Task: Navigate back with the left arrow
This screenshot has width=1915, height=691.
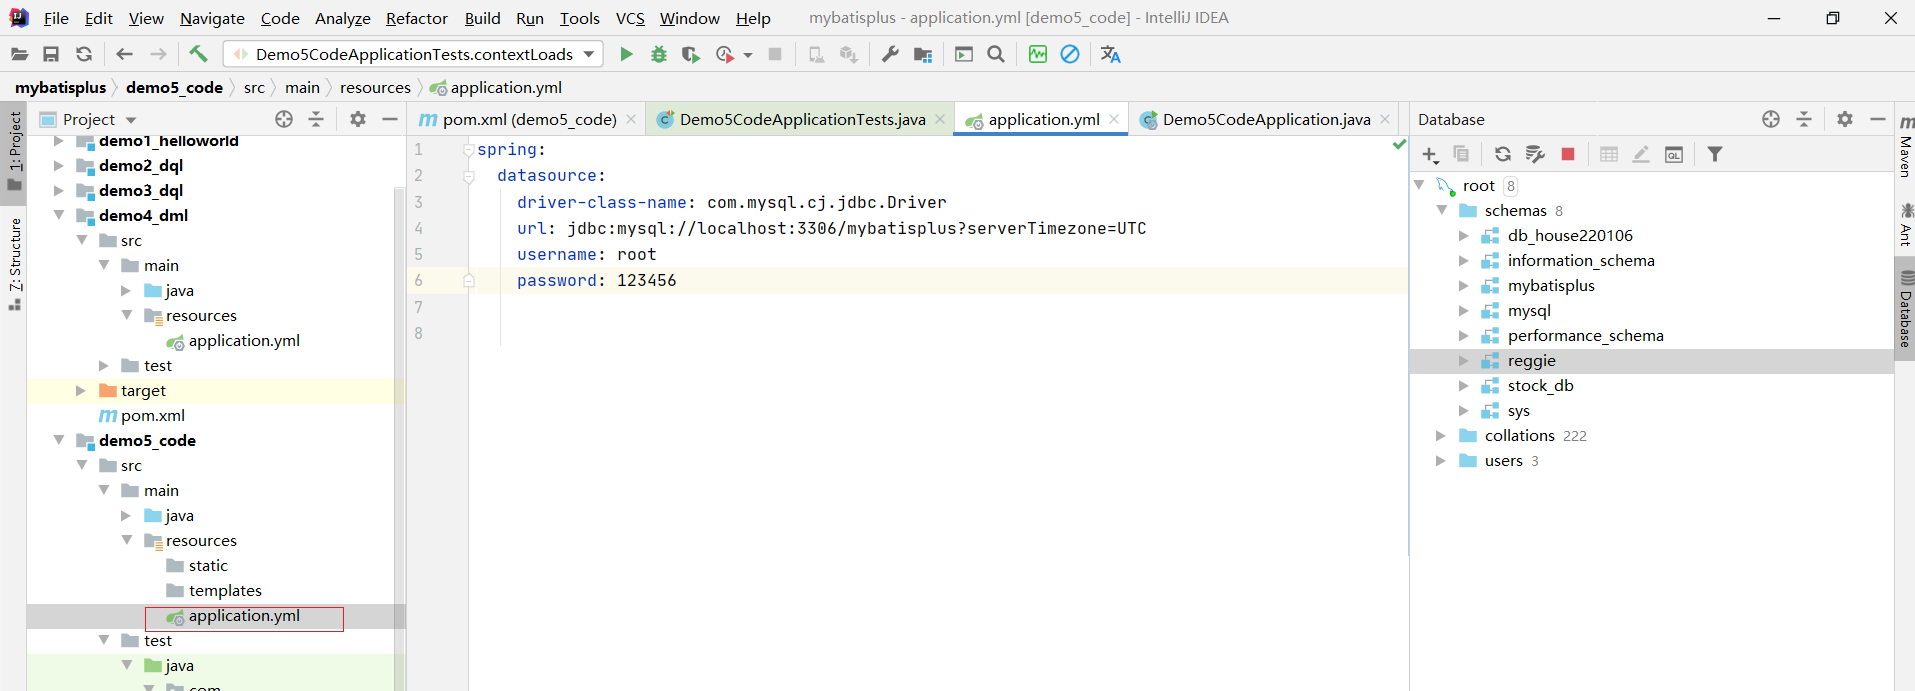Action: pos(124,54)
